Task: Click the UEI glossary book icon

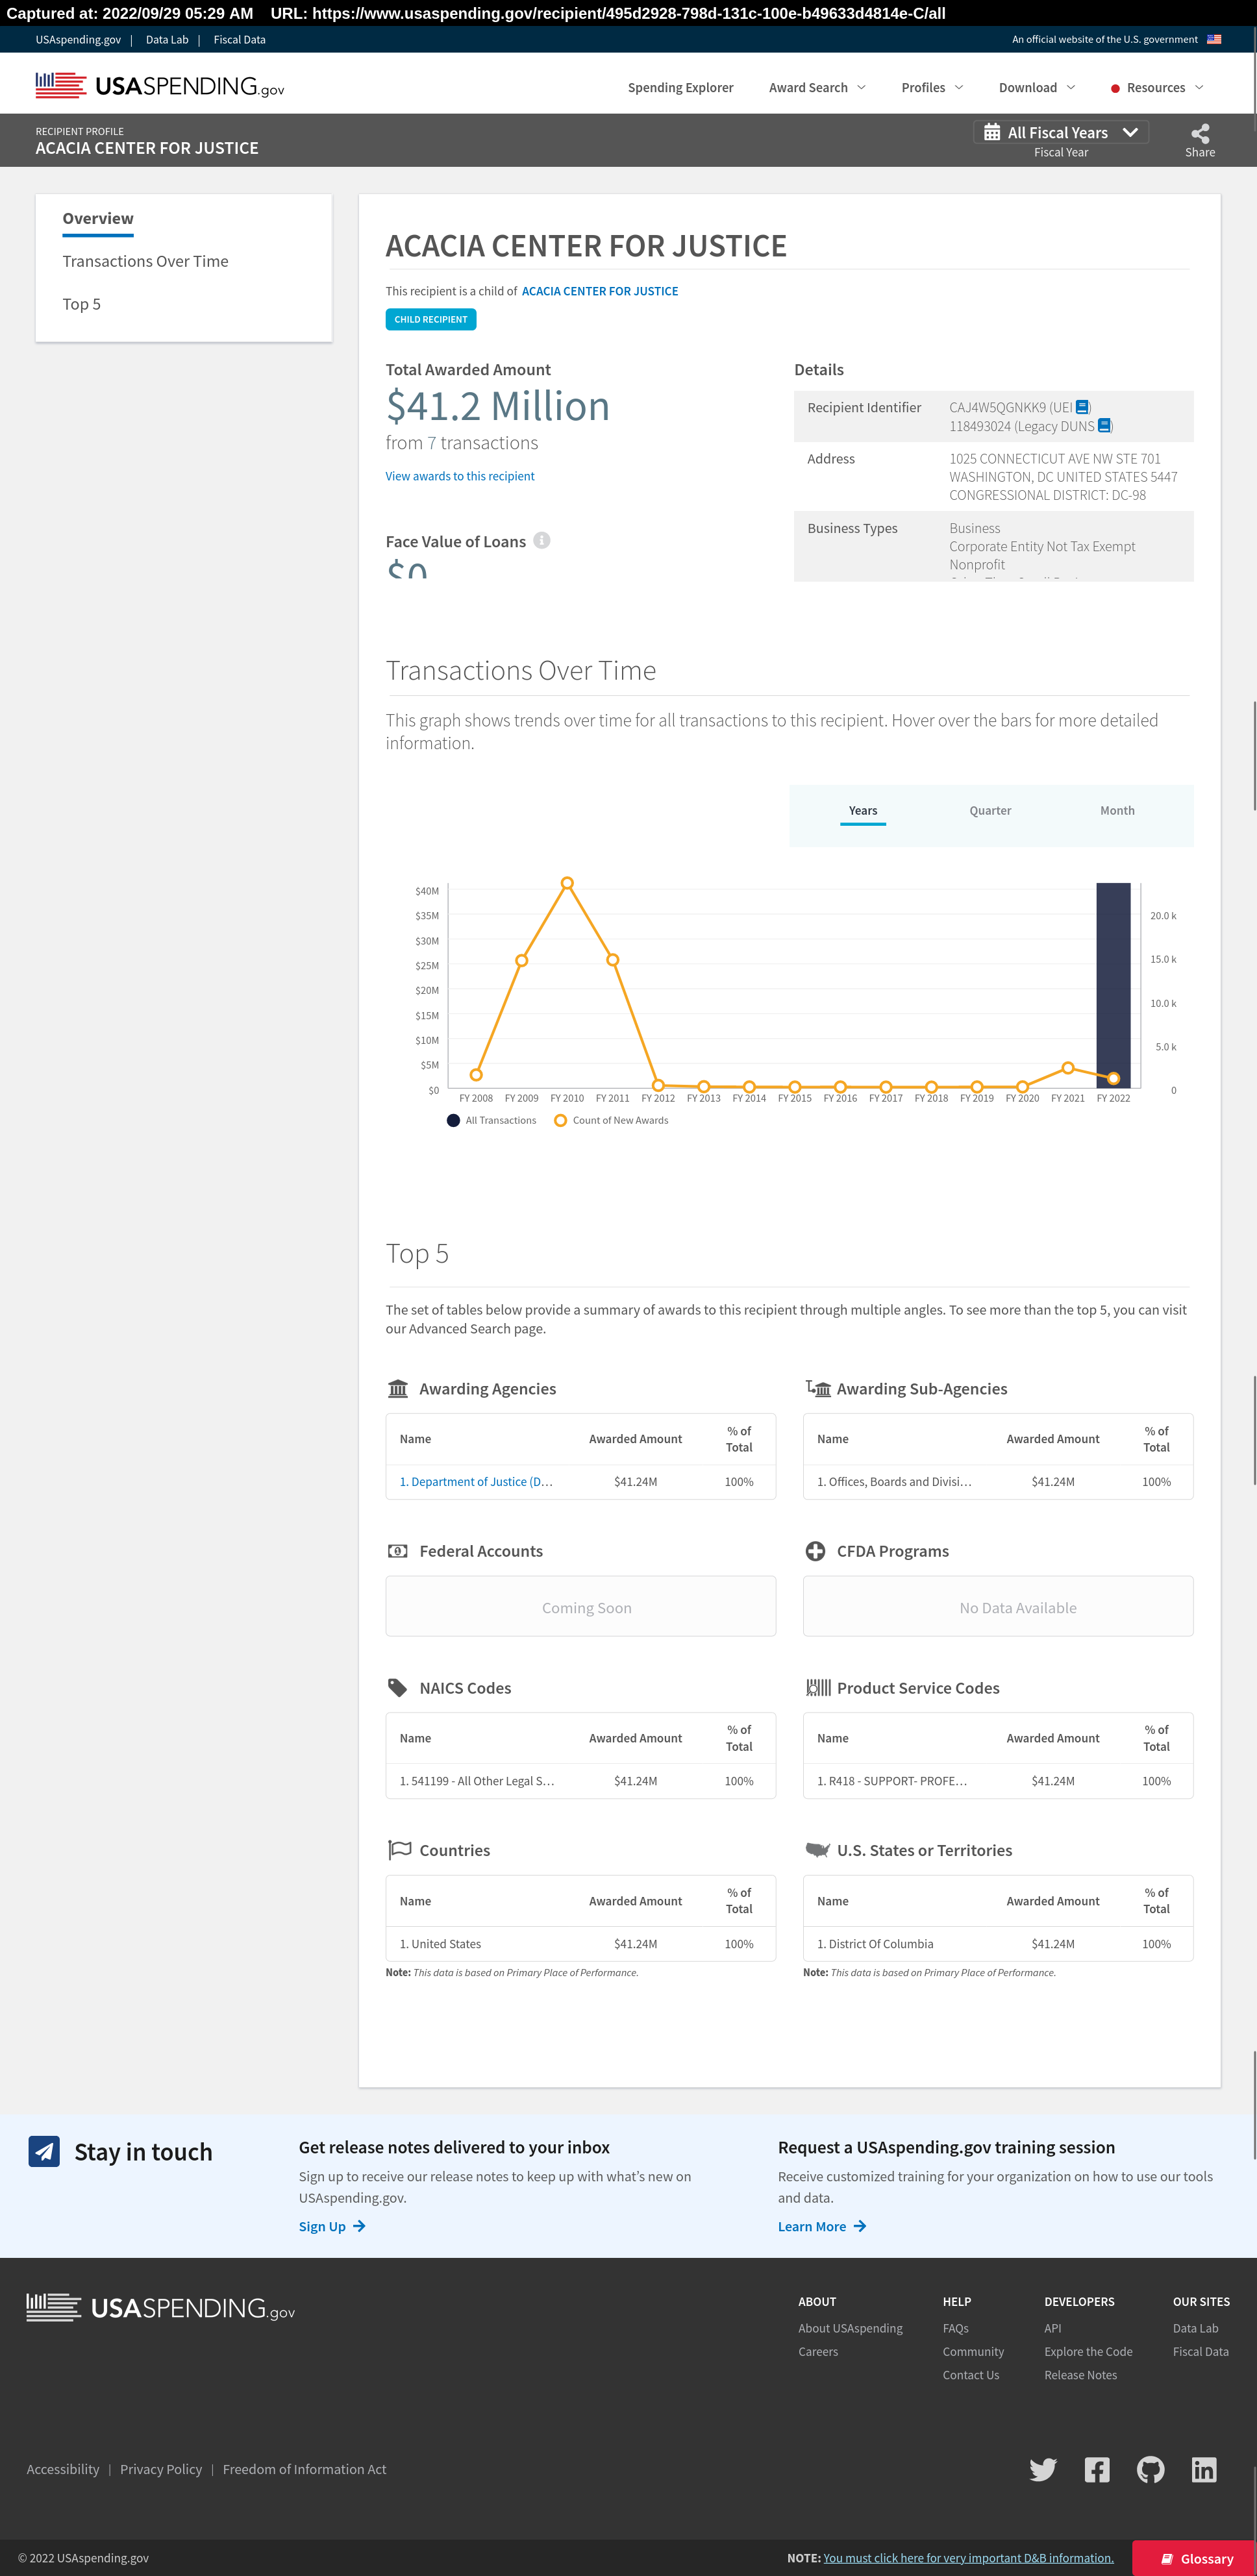Action: click(x=1082, y=407)
